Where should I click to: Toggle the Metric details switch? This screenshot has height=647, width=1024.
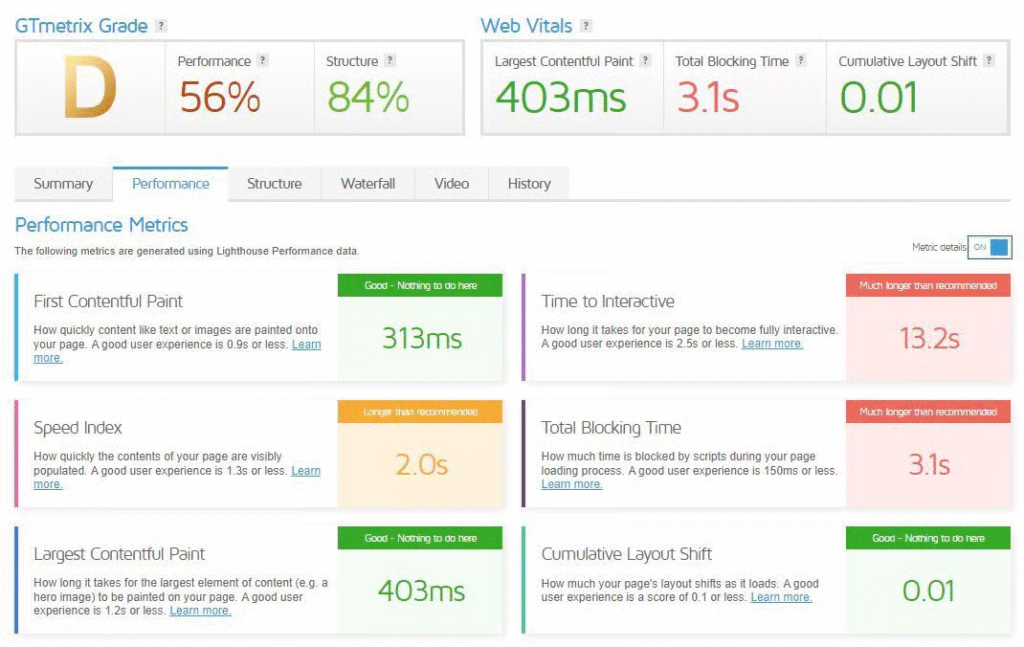point(989,247)
